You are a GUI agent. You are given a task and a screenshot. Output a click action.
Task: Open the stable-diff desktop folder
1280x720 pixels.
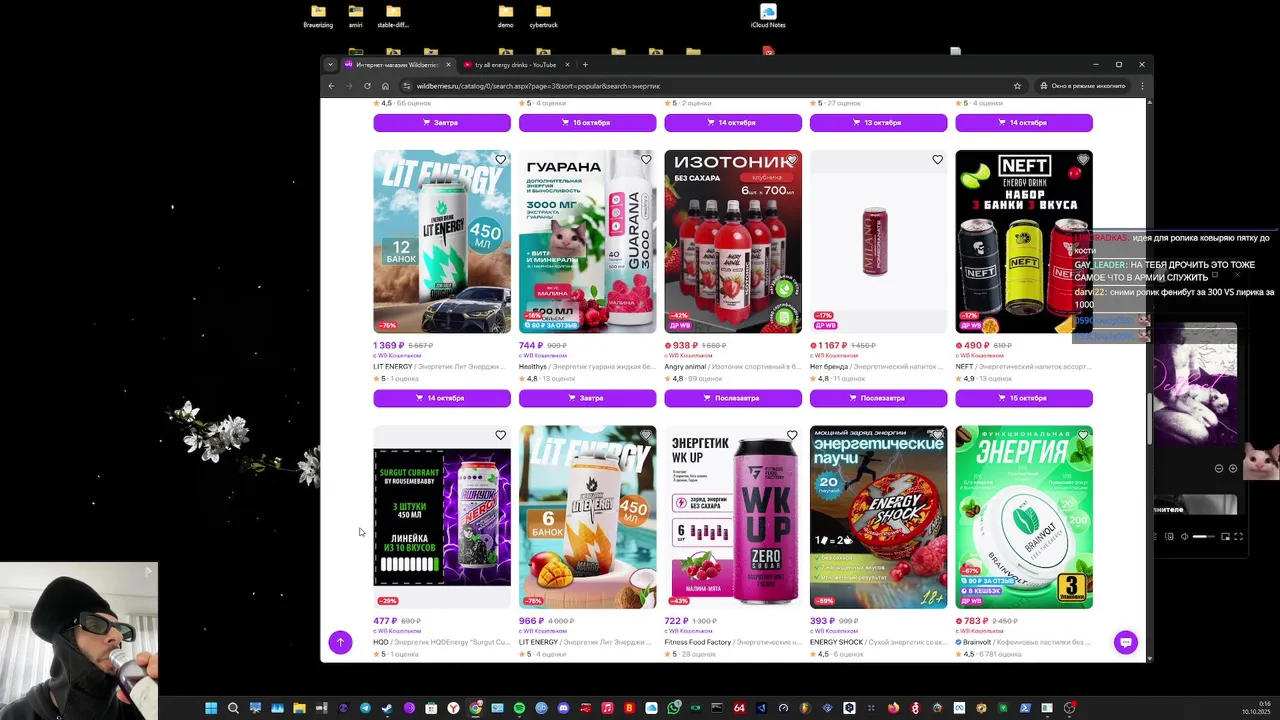[393, 16]
